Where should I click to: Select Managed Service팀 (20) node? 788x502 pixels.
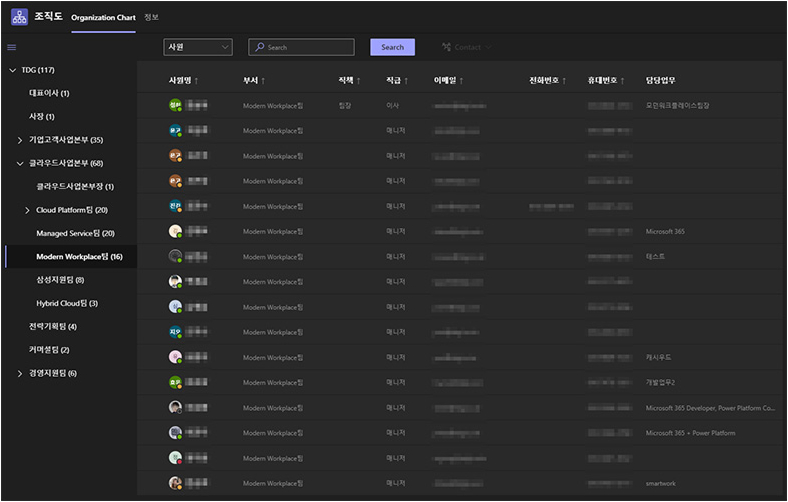75,233
